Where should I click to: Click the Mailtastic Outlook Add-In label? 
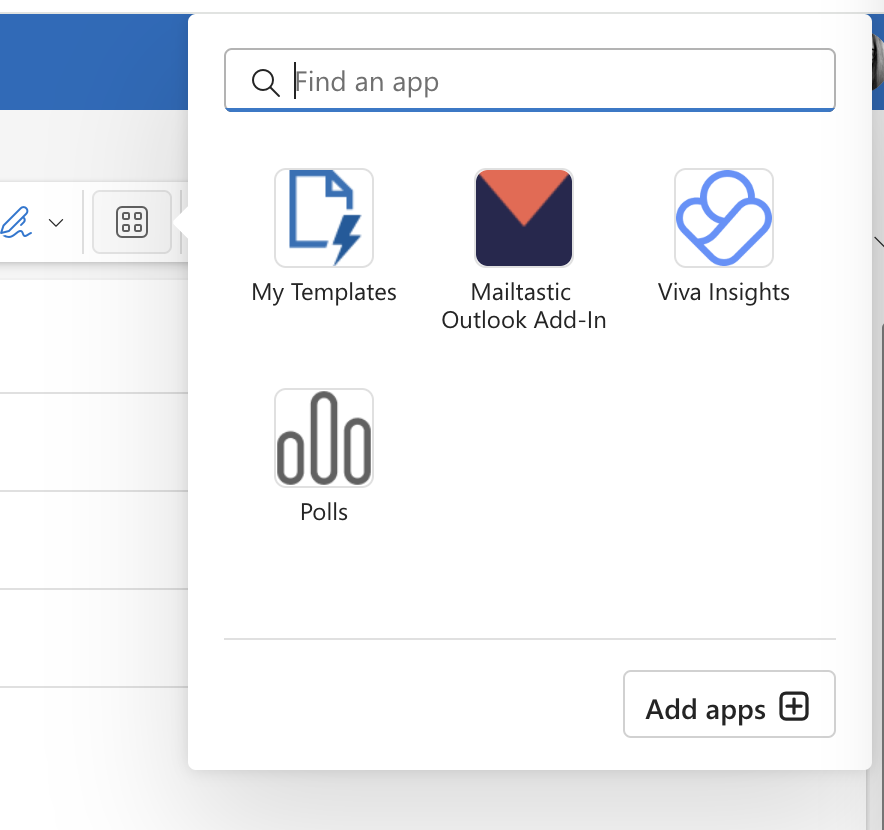(x=524, y=306)
